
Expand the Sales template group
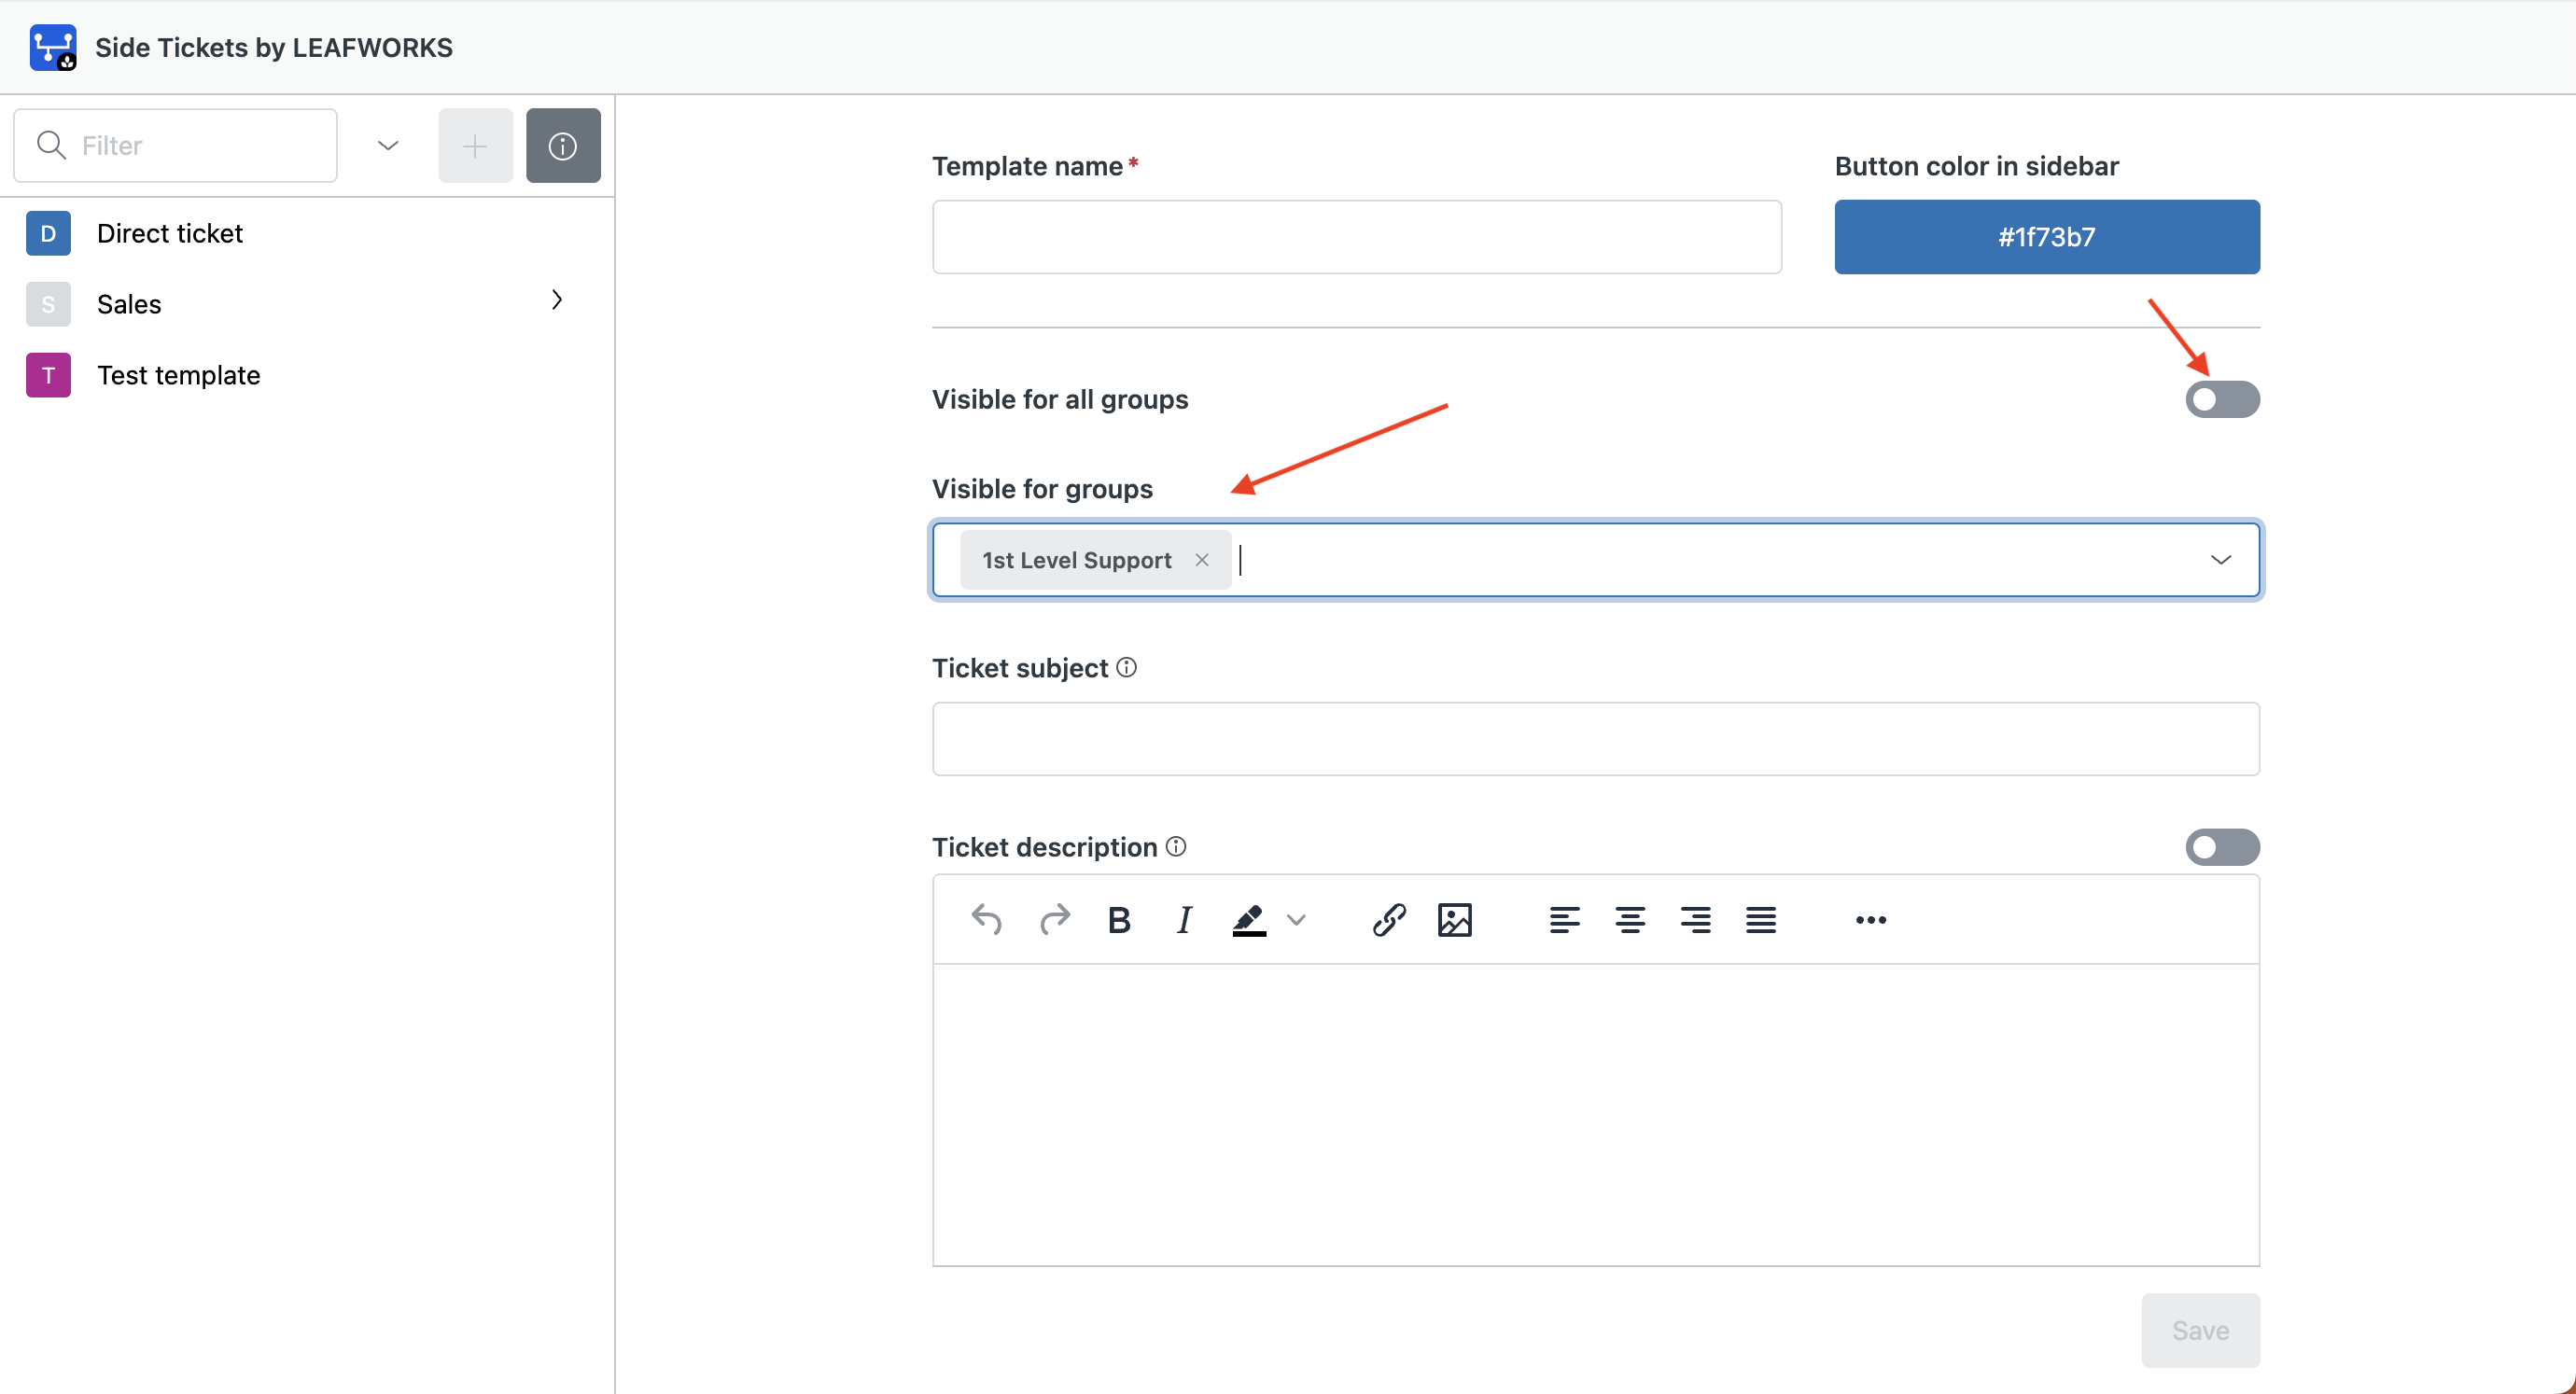(x=557, y=300)
